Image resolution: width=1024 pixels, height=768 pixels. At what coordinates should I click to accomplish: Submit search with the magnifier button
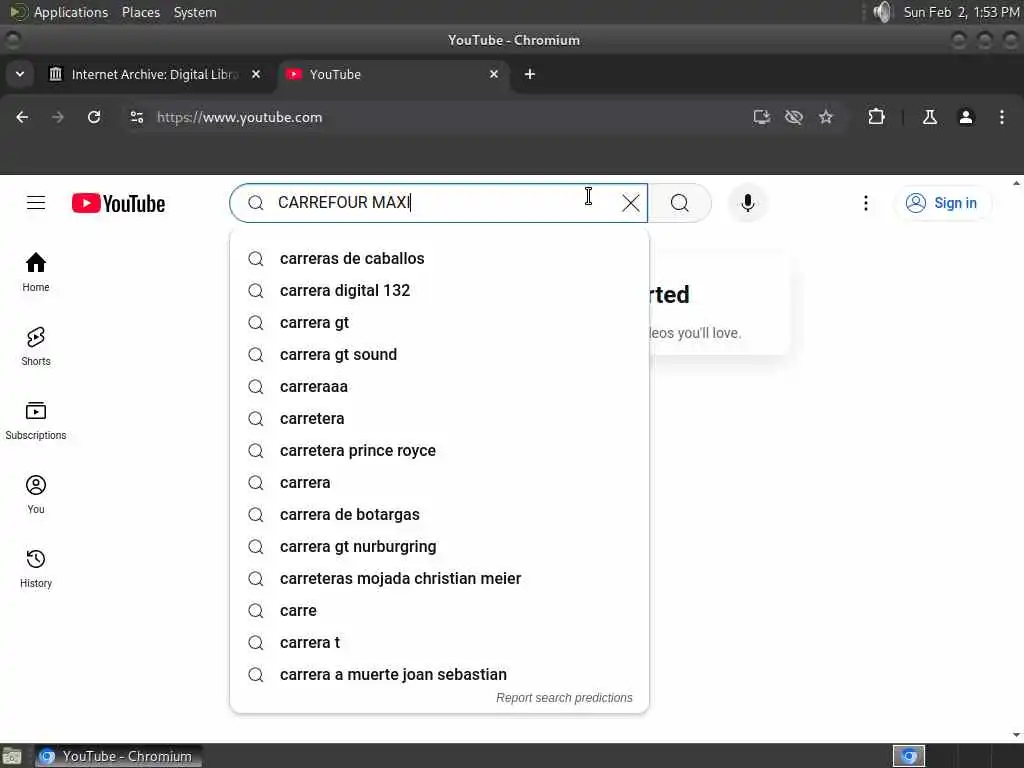(679, 203)
